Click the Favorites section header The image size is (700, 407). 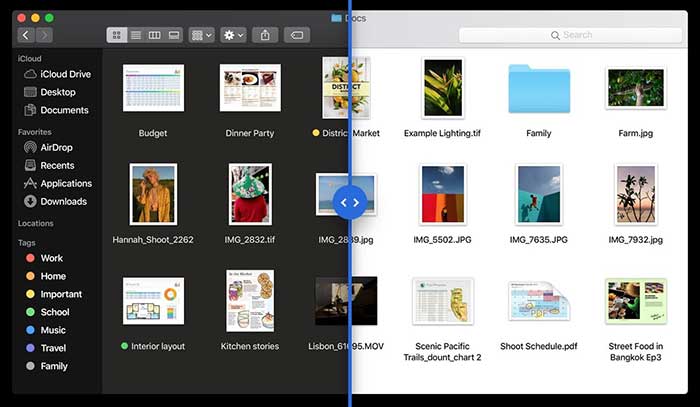tap(34, 132)
